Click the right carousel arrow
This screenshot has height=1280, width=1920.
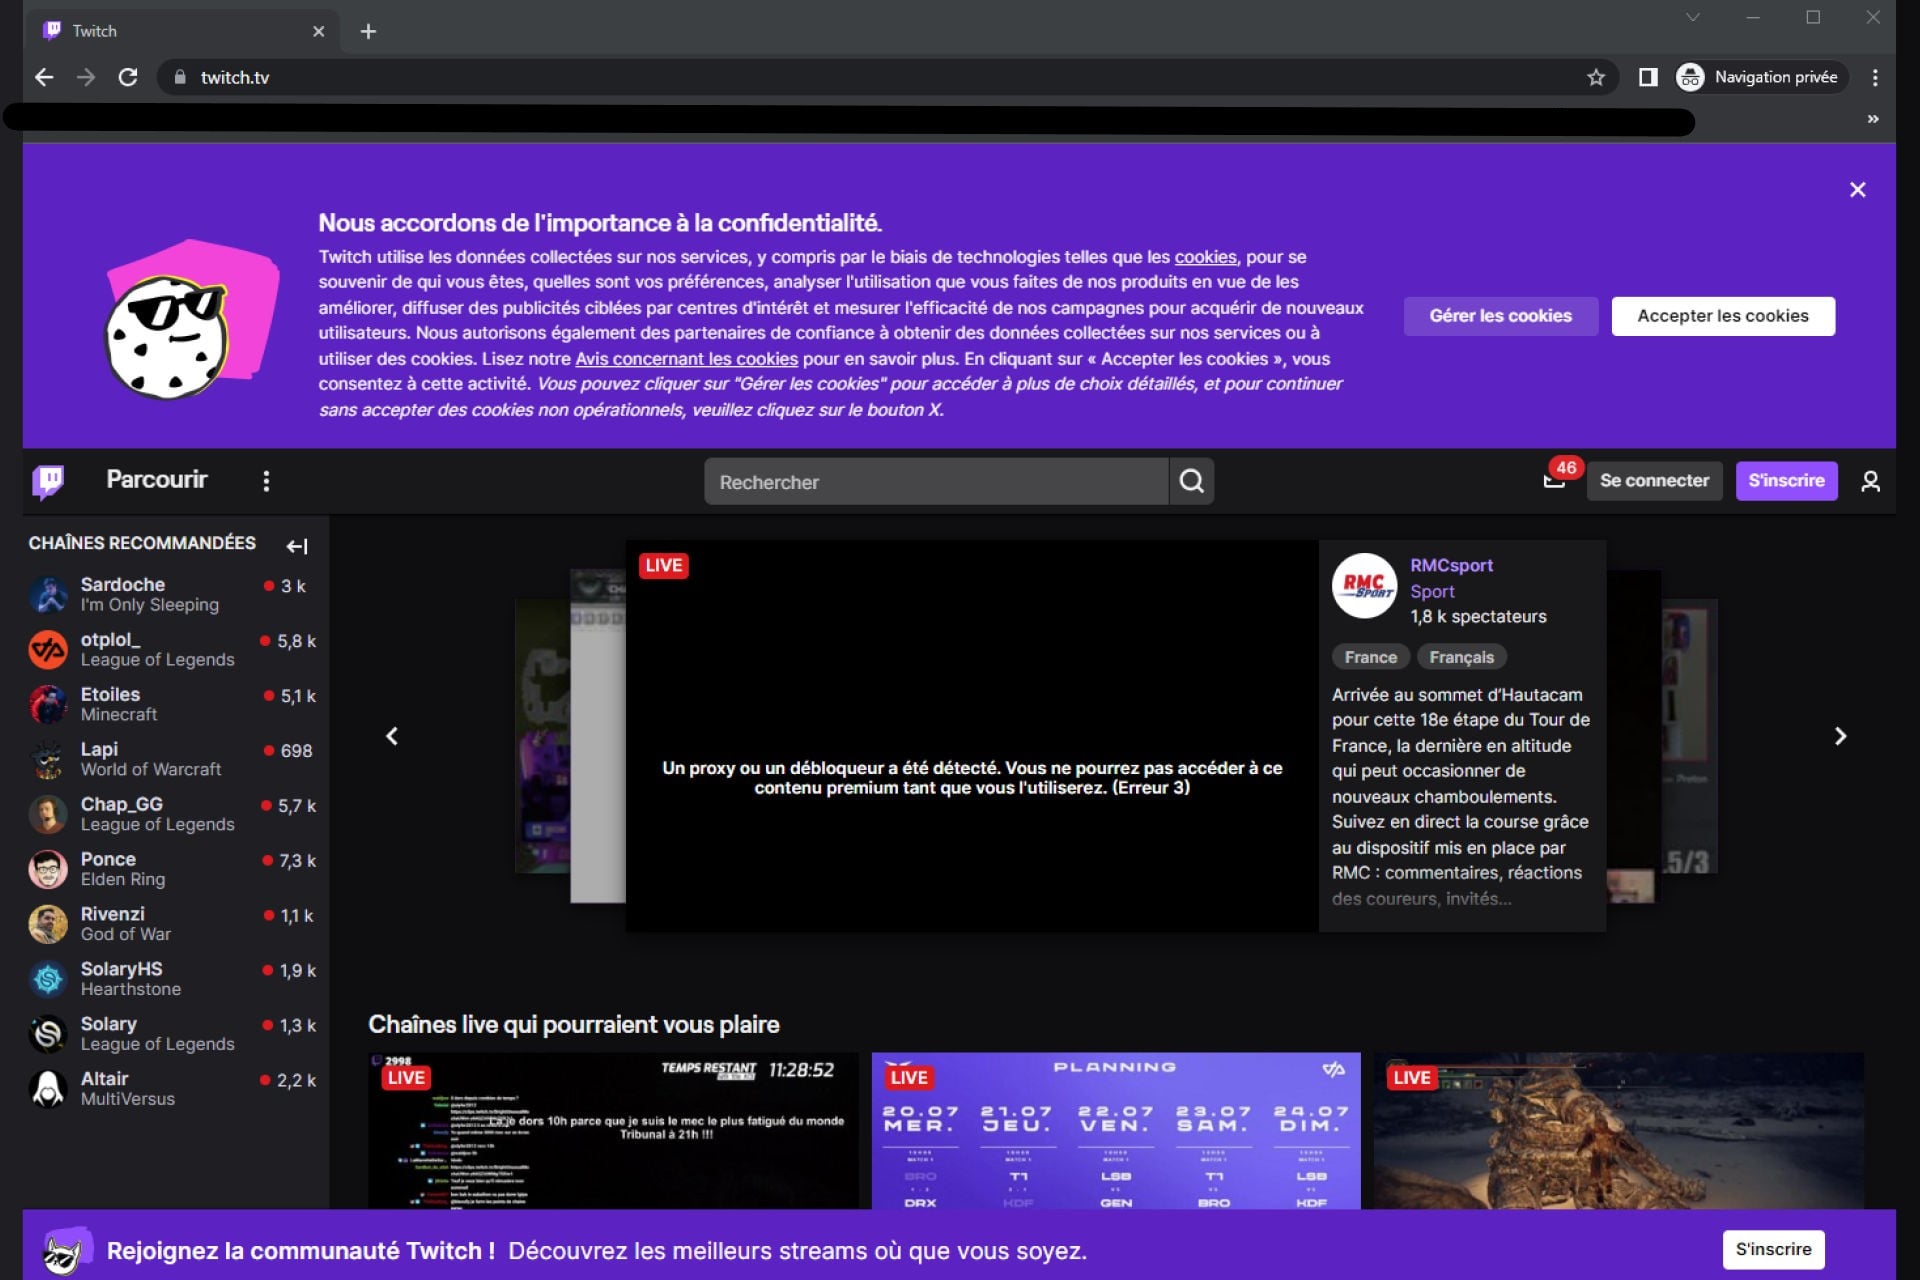1841,736
